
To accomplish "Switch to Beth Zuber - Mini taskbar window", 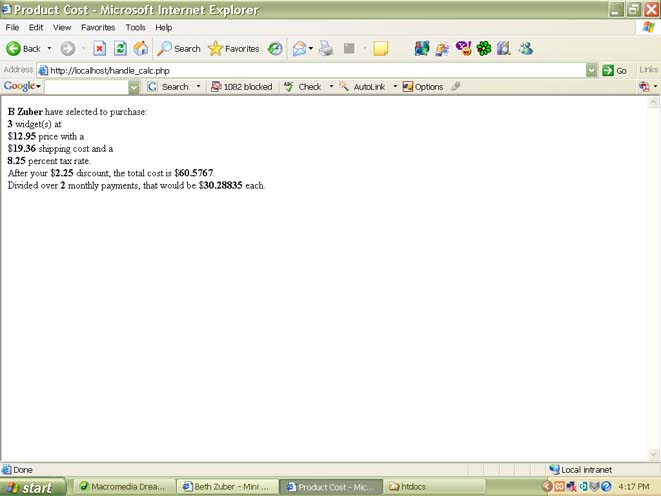I will pyautogui.click(x=227, y=487).
